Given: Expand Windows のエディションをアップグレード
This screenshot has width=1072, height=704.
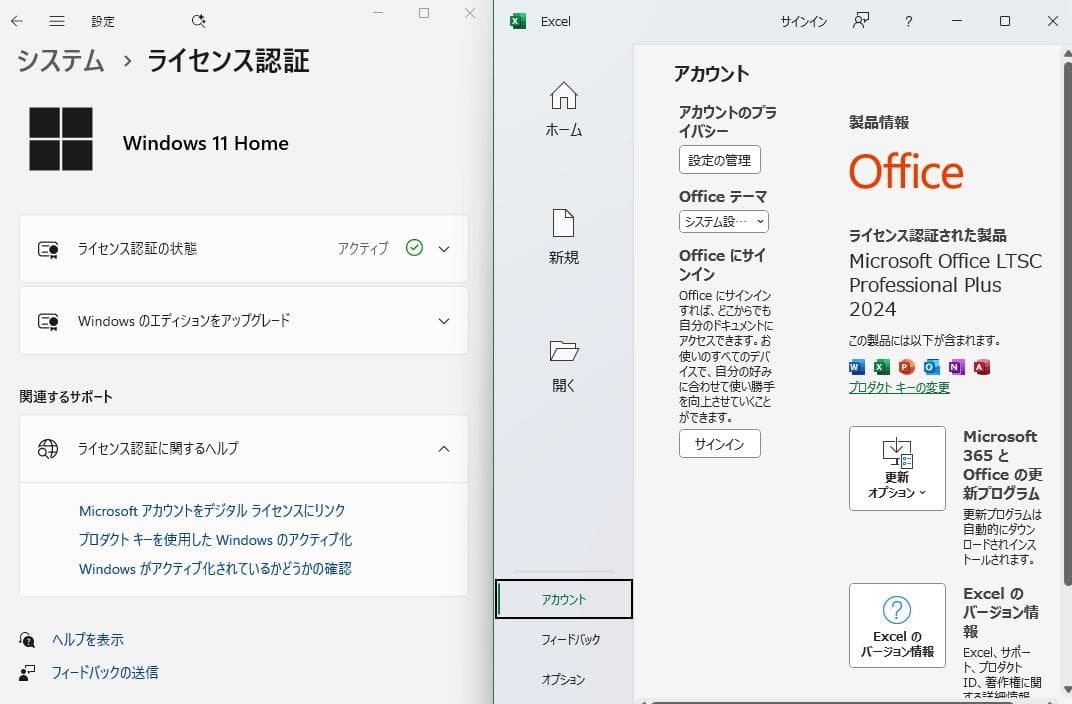Looking at the screenshot, I should [x=443, y=321].
